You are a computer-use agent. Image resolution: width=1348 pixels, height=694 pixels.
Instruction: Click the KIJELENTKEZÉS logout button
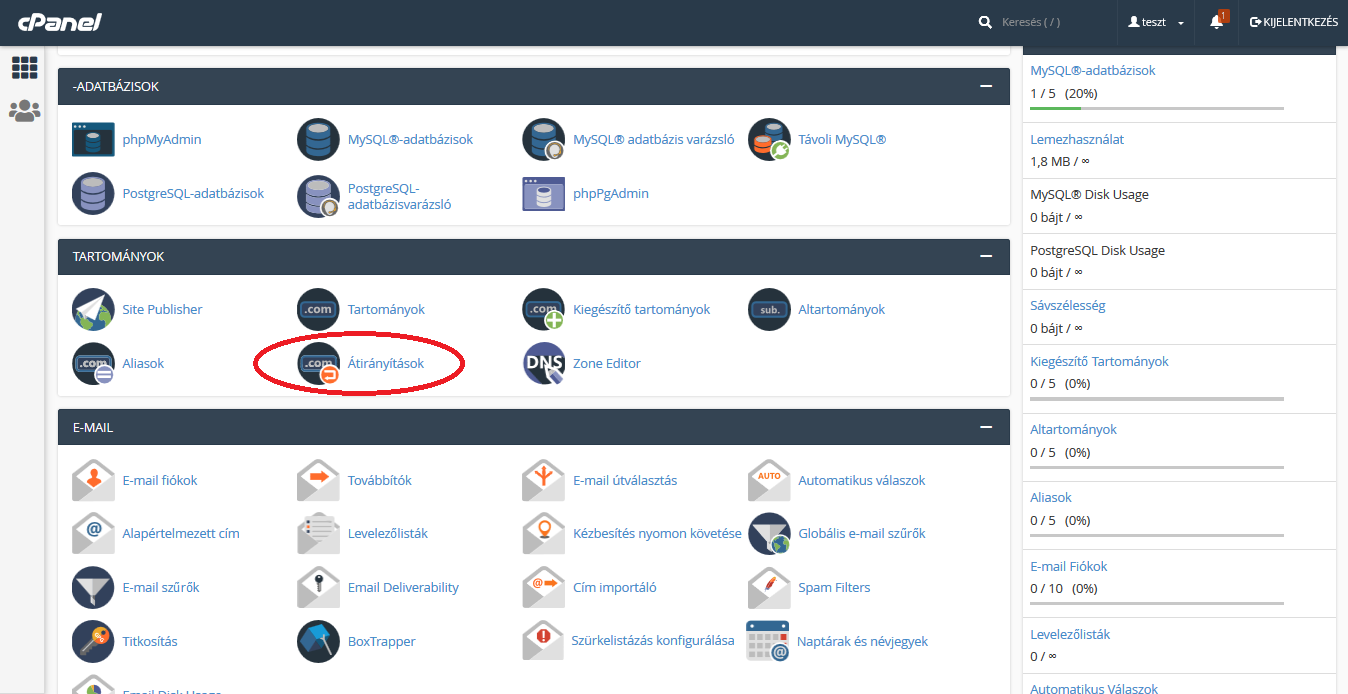point(1293,22)
